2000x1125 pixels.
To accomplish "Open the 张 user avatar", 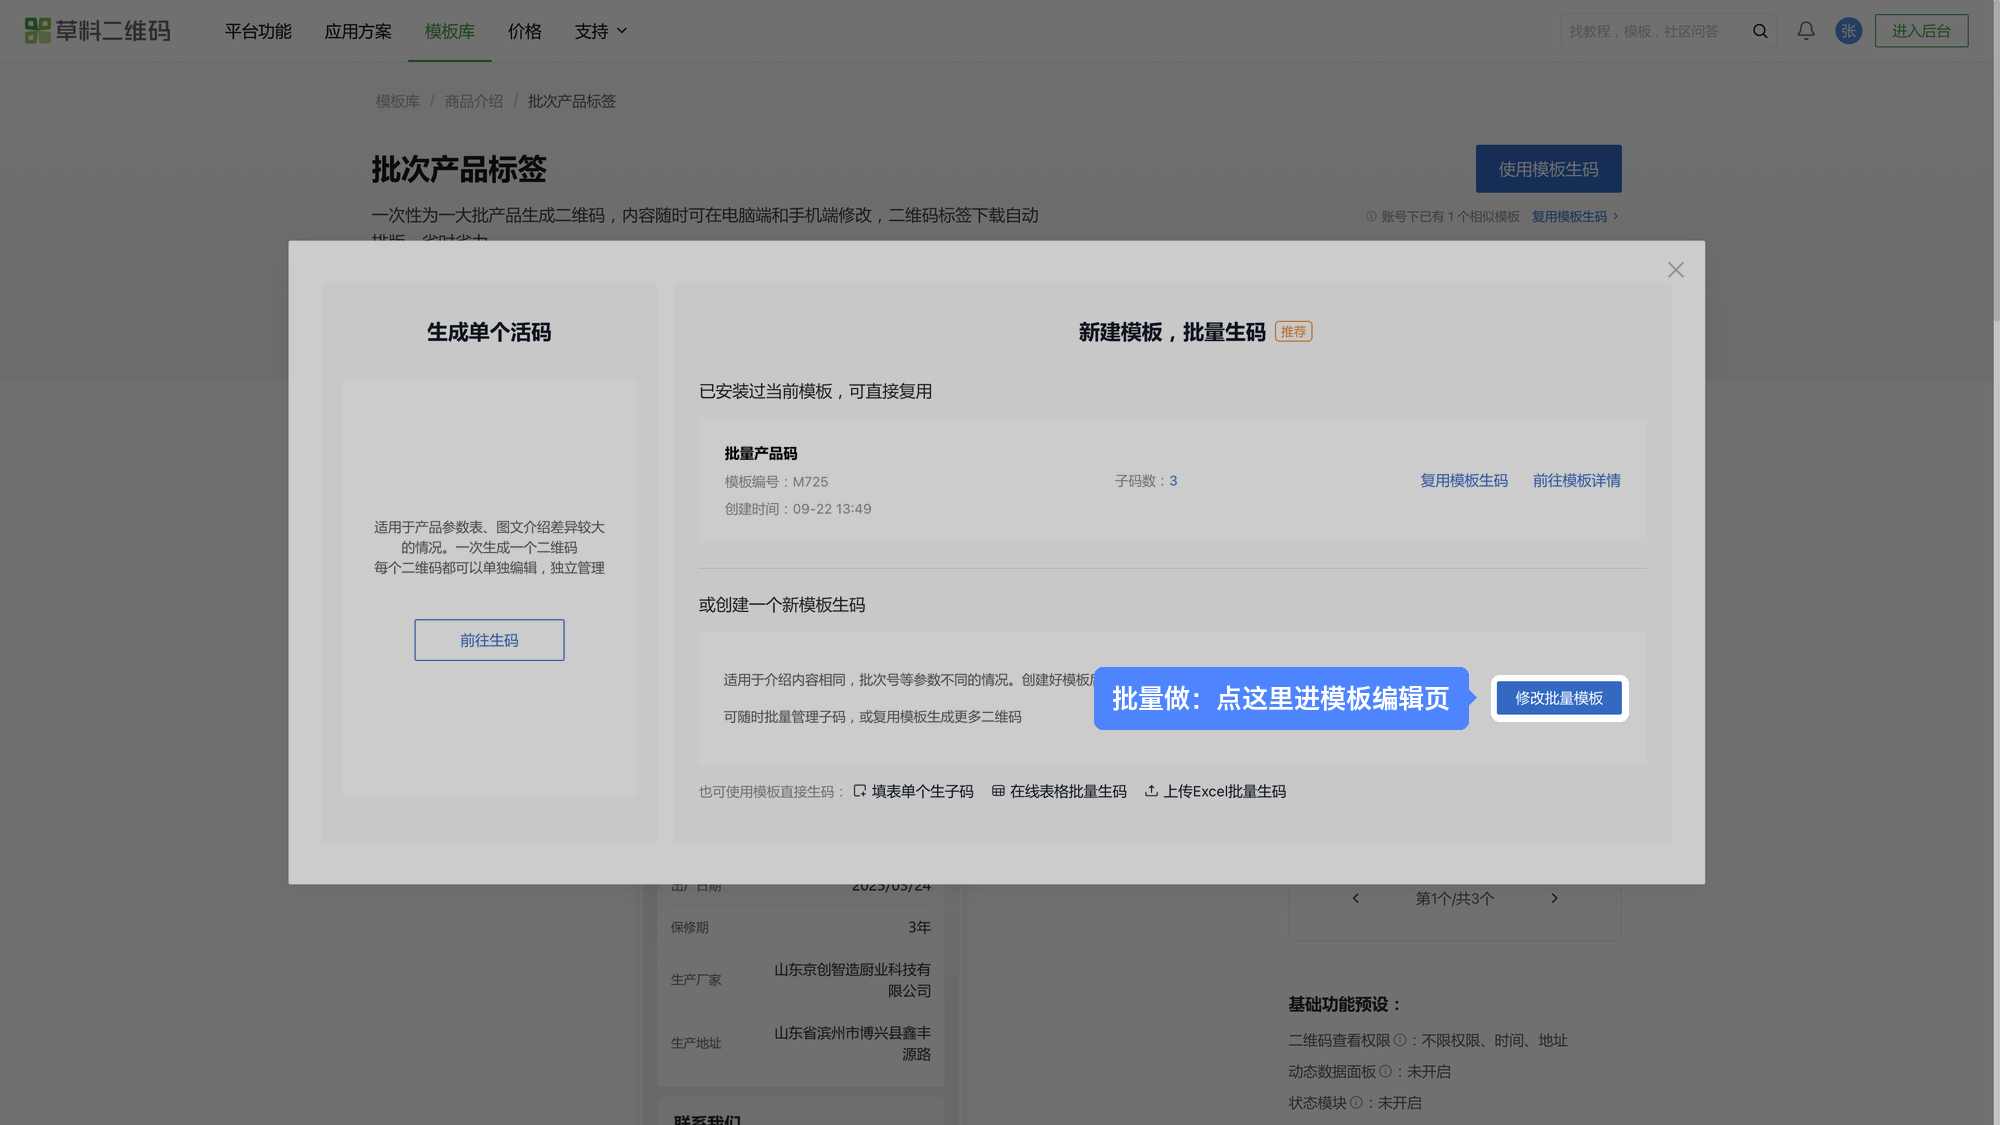I will coord(1848,31).
